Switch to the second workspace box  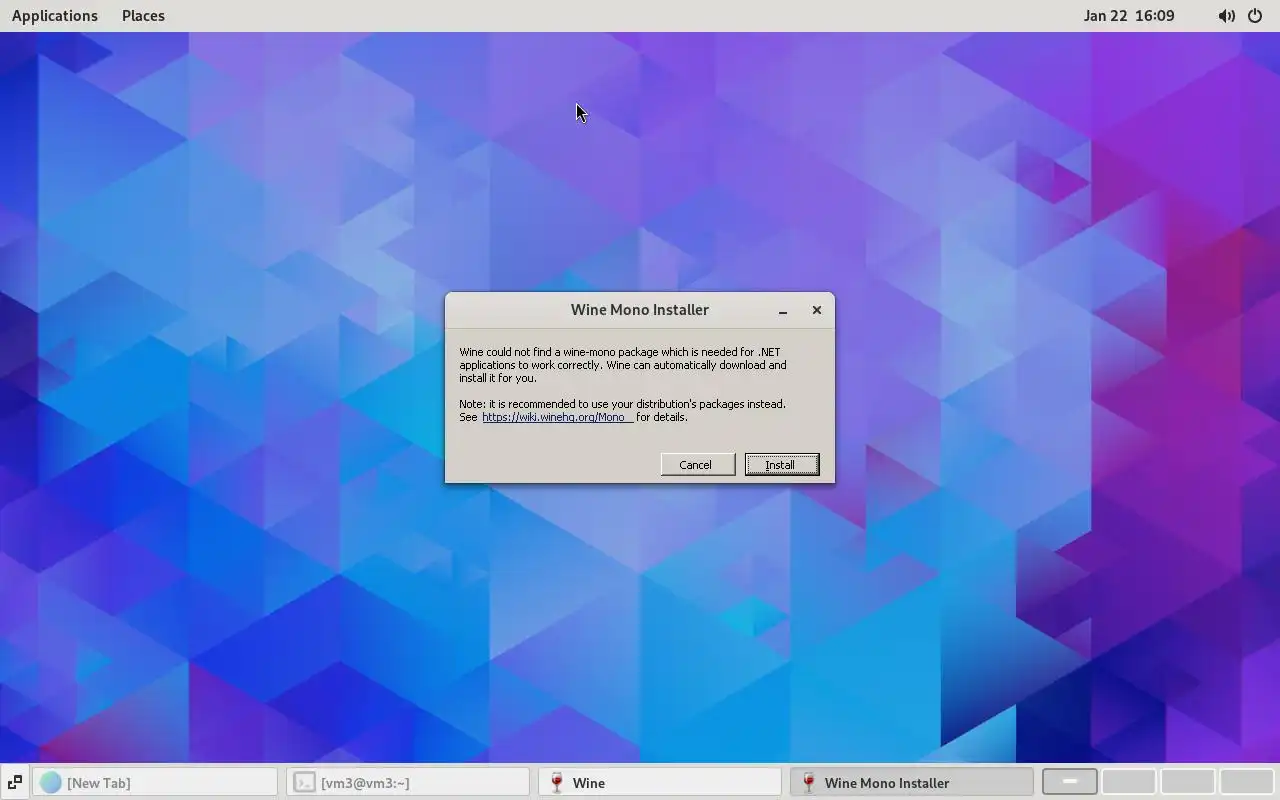click(x=1128, y=781)
